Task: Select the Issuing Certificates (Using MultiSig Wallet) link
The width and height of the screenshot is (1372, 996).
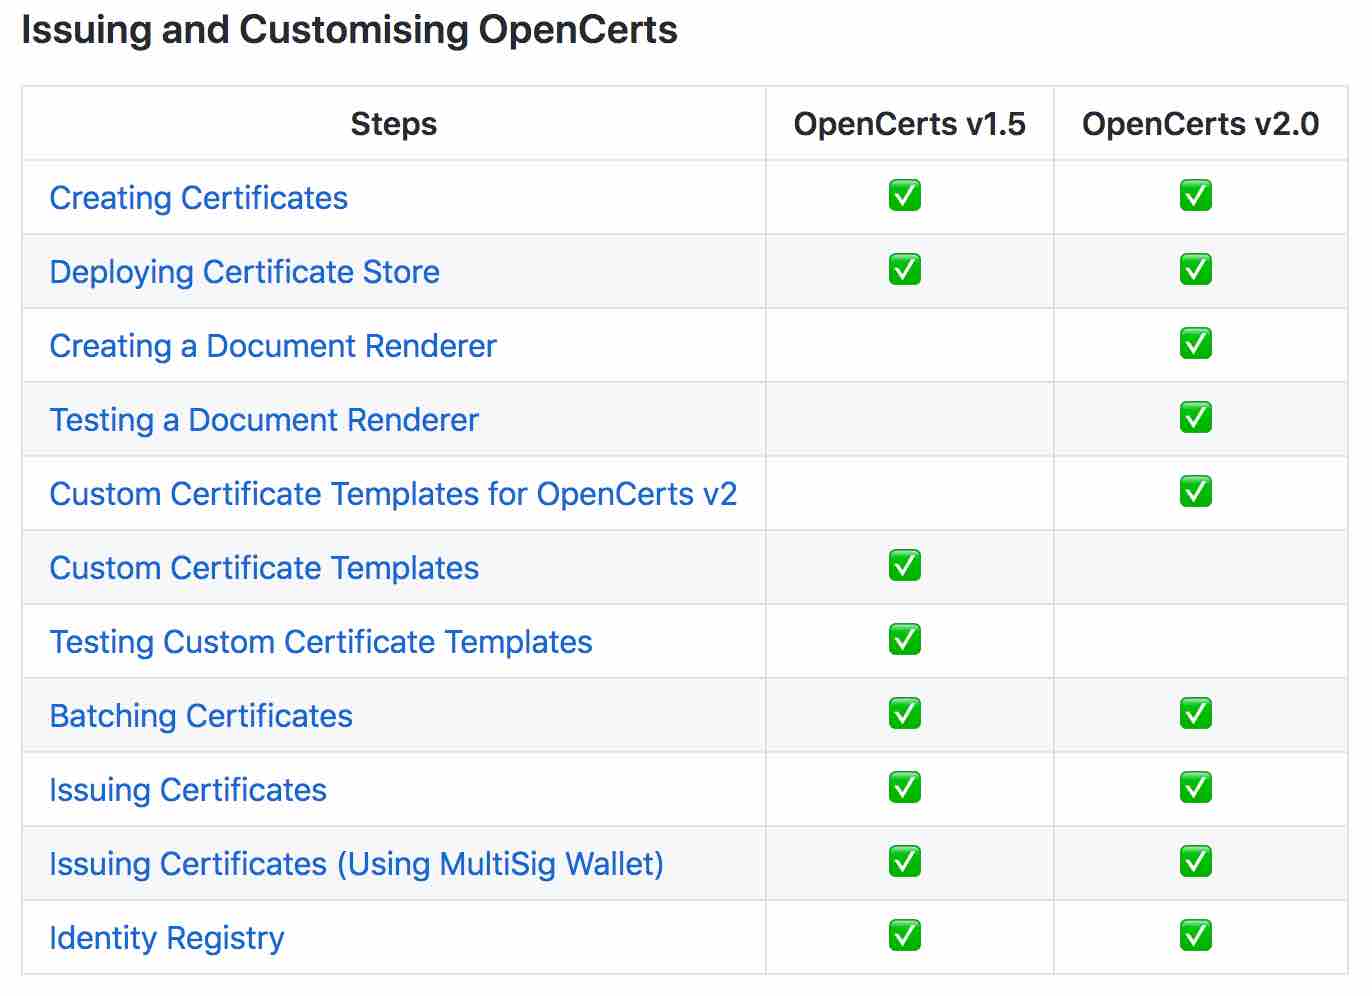Action: coord(357,864)
